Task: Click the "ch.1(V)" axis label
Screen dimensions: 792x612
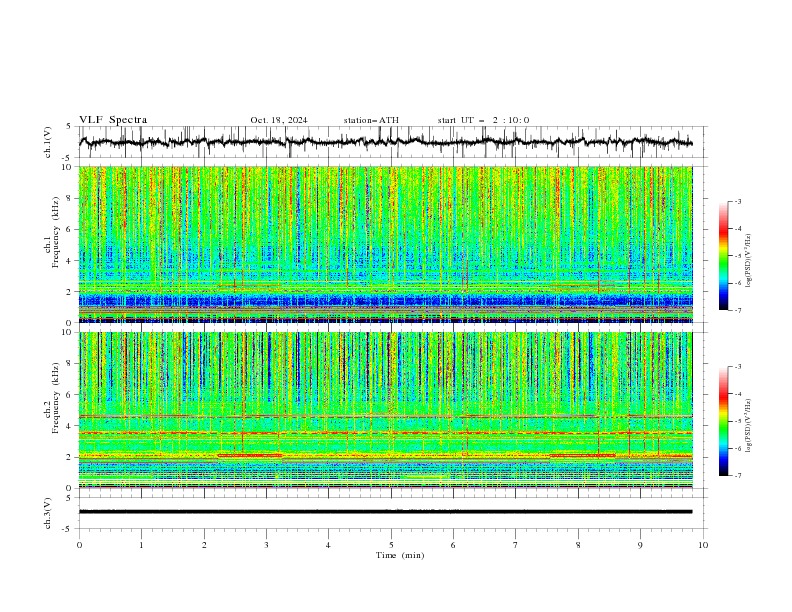Action: (48, 142)
